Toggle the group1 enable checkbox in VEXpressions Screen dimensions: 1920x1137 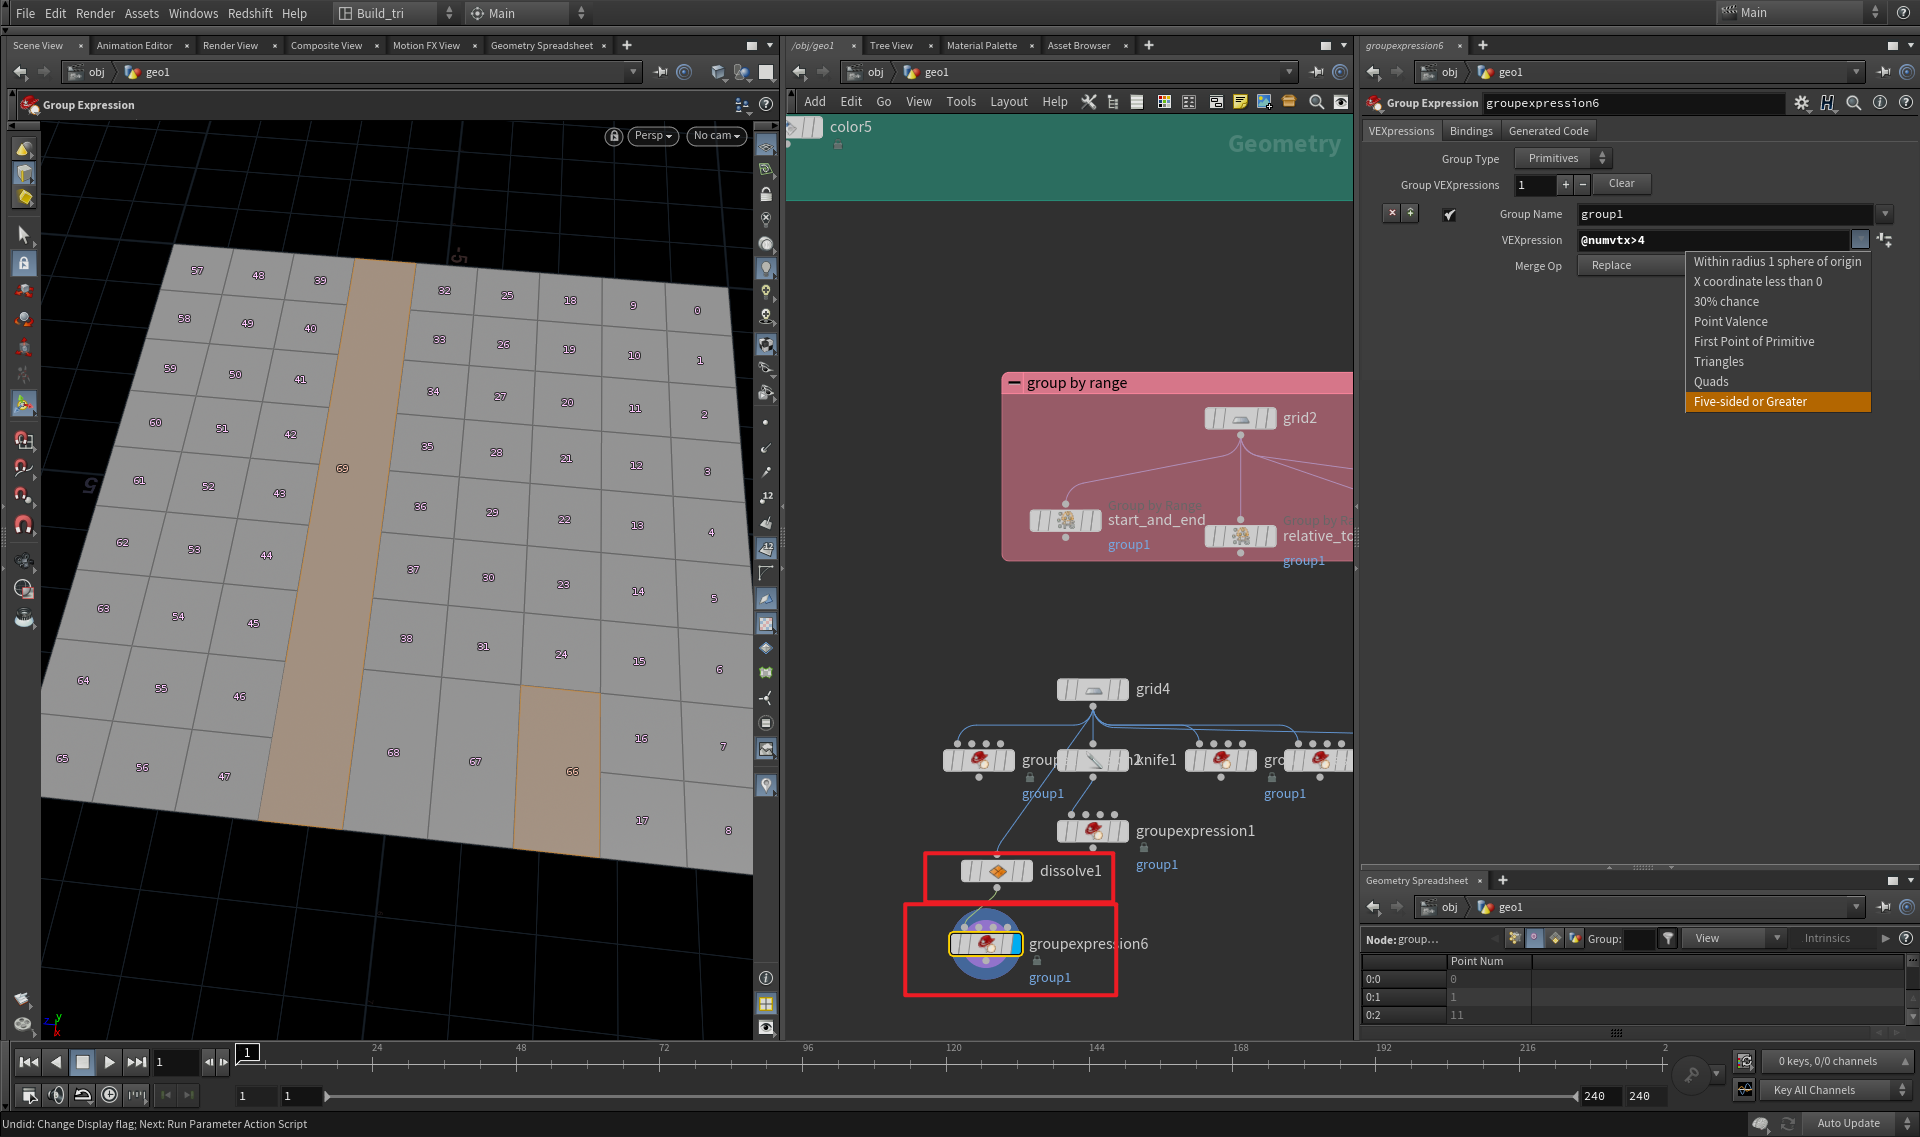[1449, 214]
